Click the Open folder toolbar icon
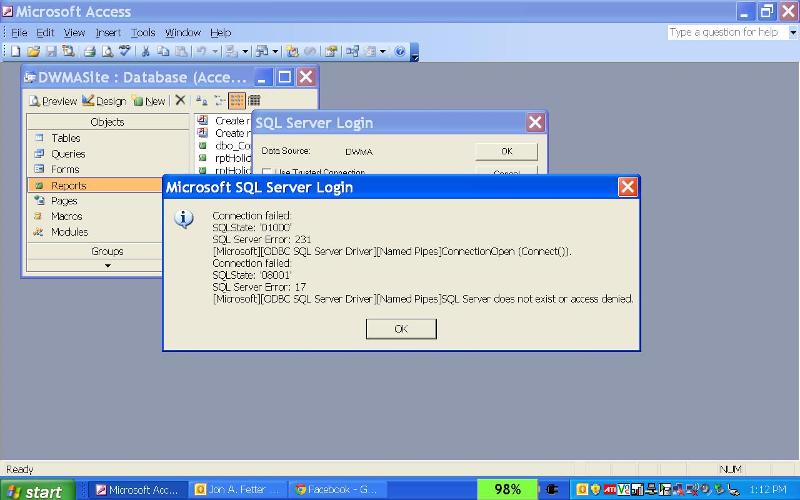The width and height of the screenshot is (800, 500). click(x=34, y=51)
